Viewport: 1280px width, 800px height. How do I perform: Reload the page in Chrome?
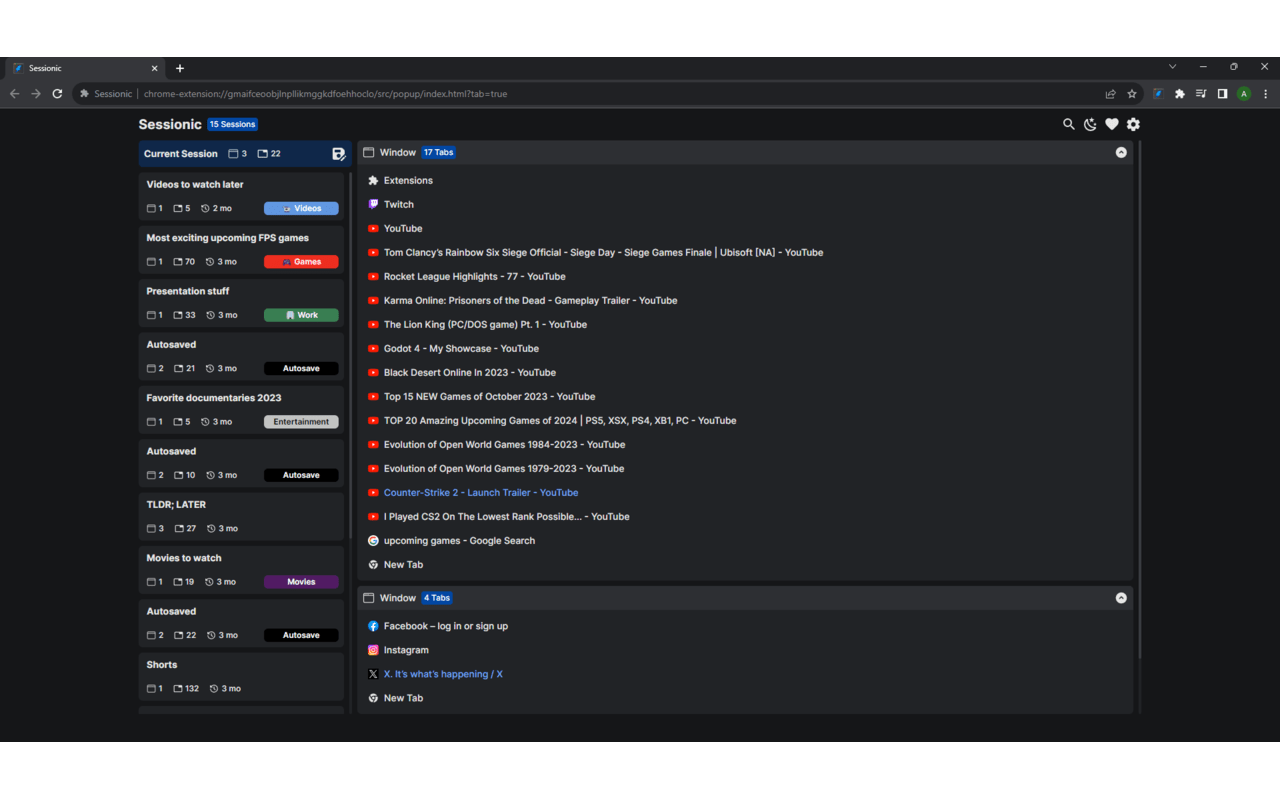click(x=57, y=94)
